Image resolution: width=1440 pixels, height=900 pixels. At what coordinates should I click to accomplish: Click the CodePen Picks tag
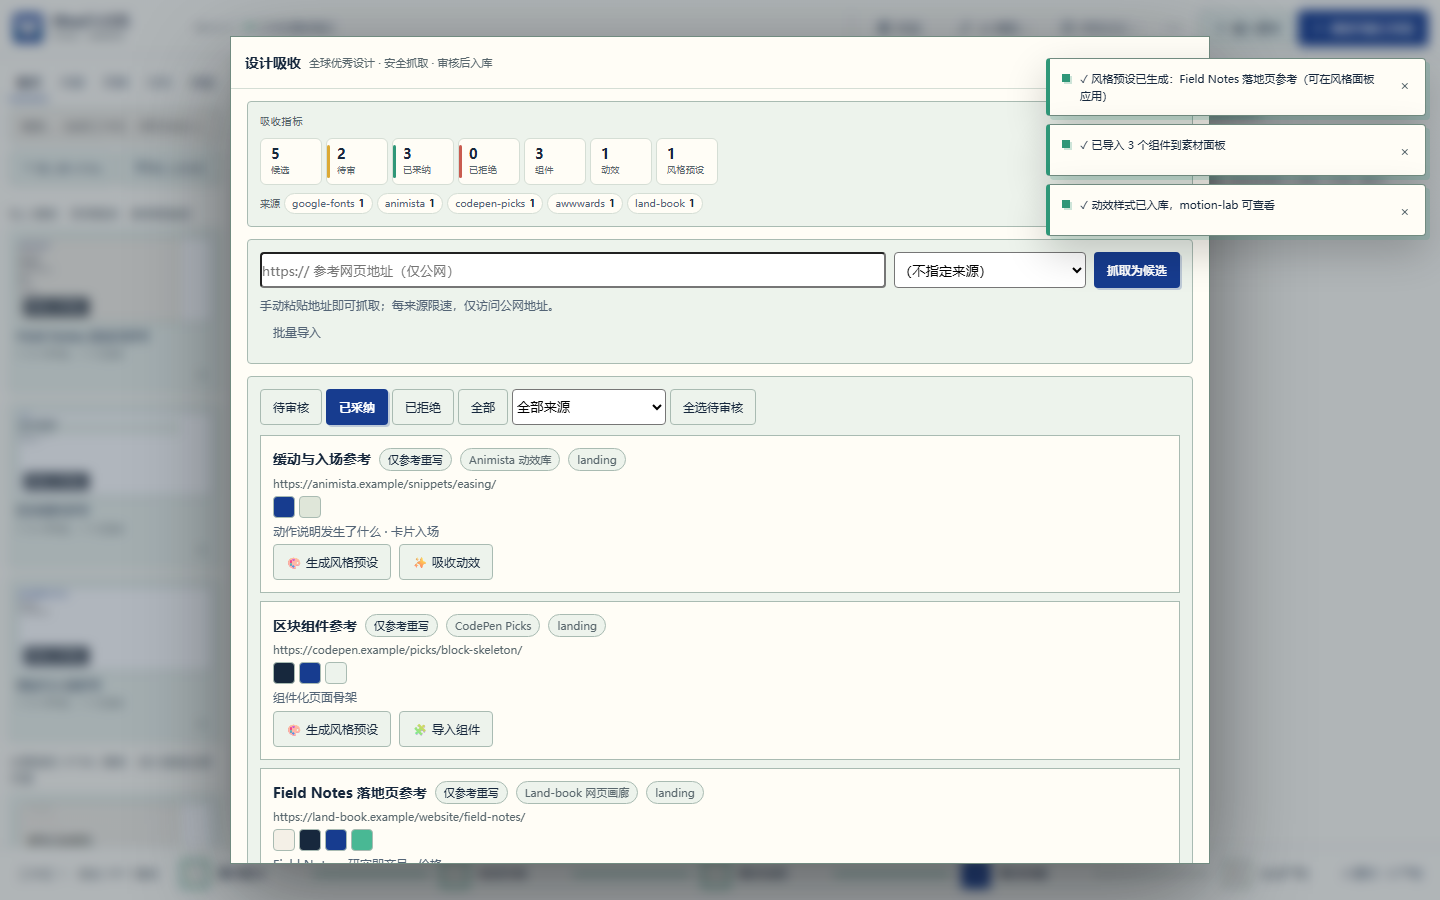click(x=493, y=626)
